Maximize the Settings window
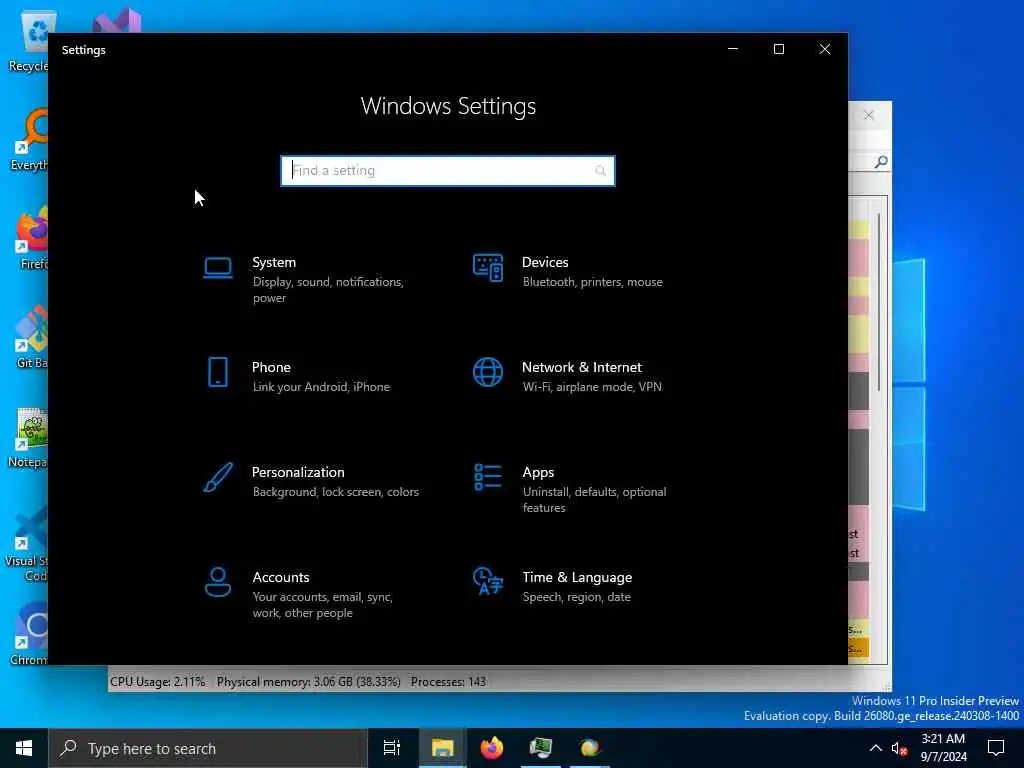Screen dimensions: 1024x768 [x=778, y=49]
